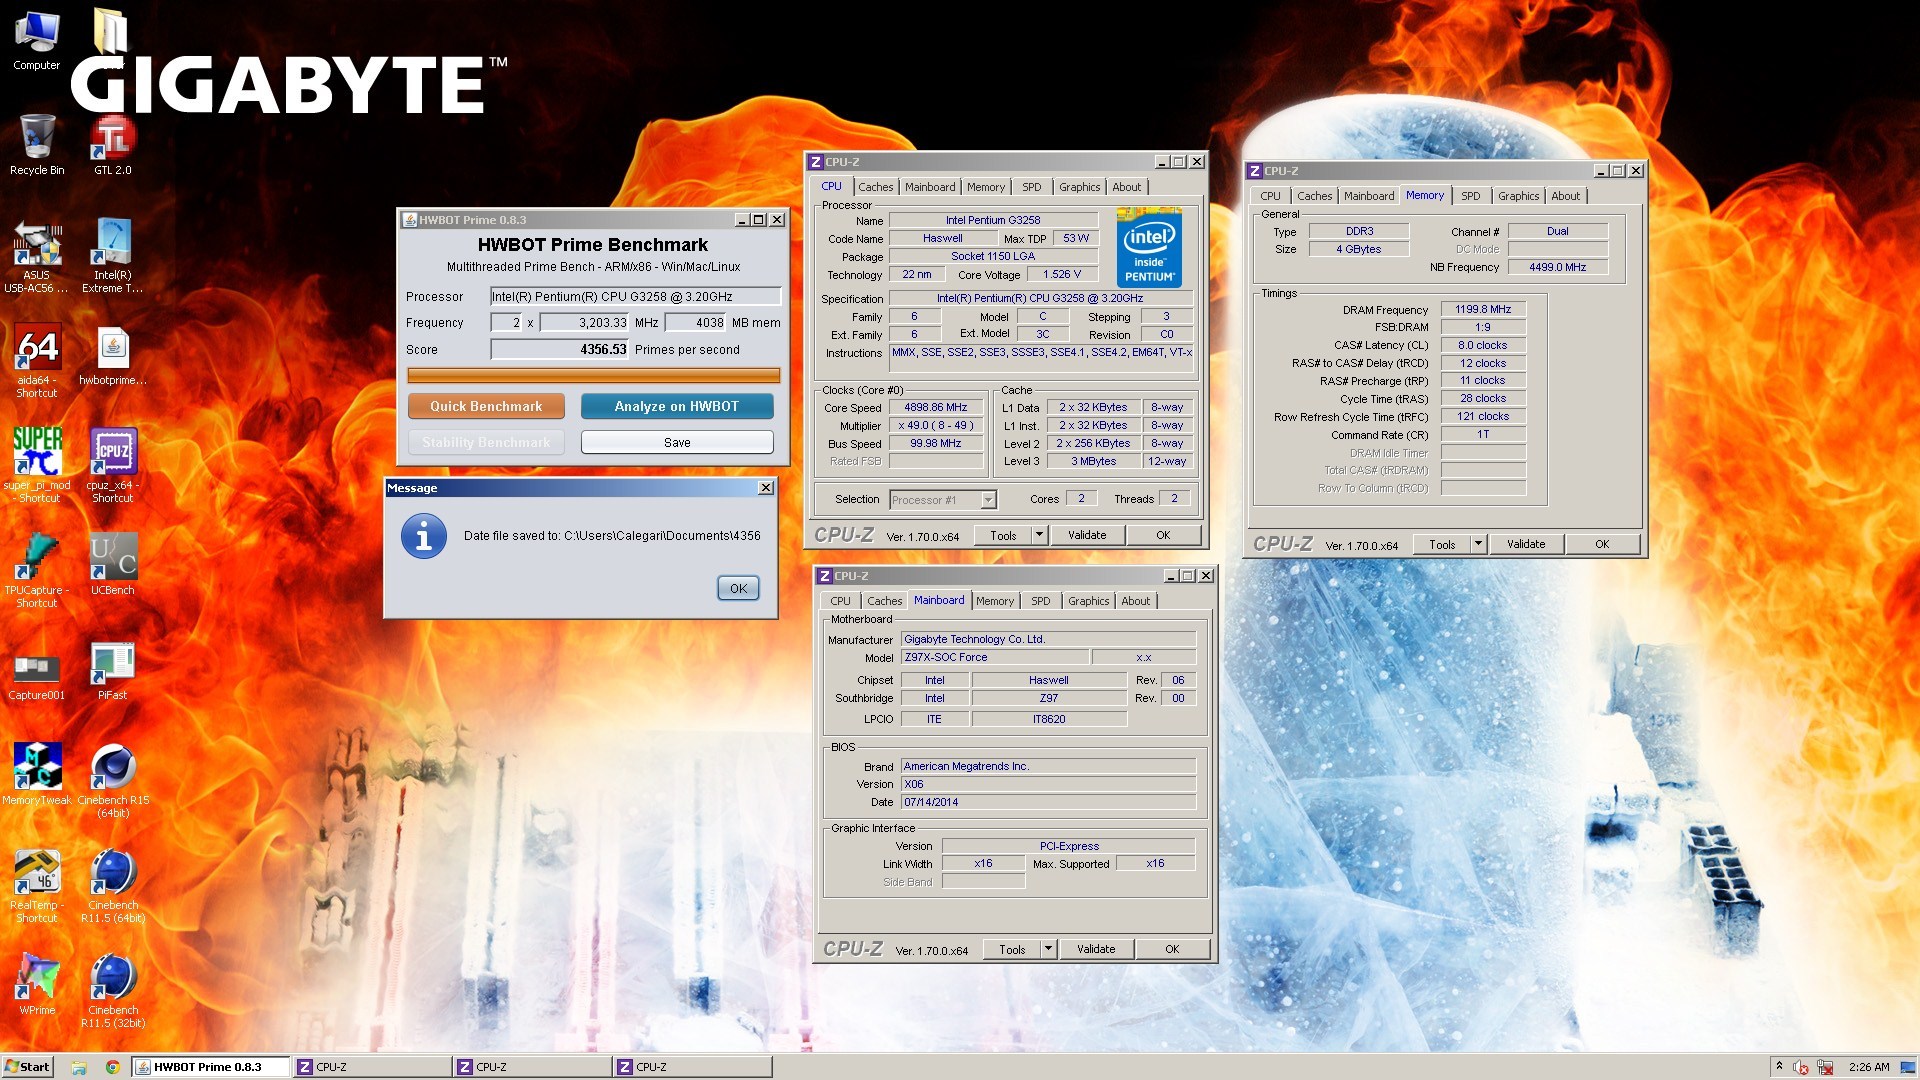Select Mainboard tab in Memory tab window
This screenshot has height=1080, width=1920.
click(1368, 196)
